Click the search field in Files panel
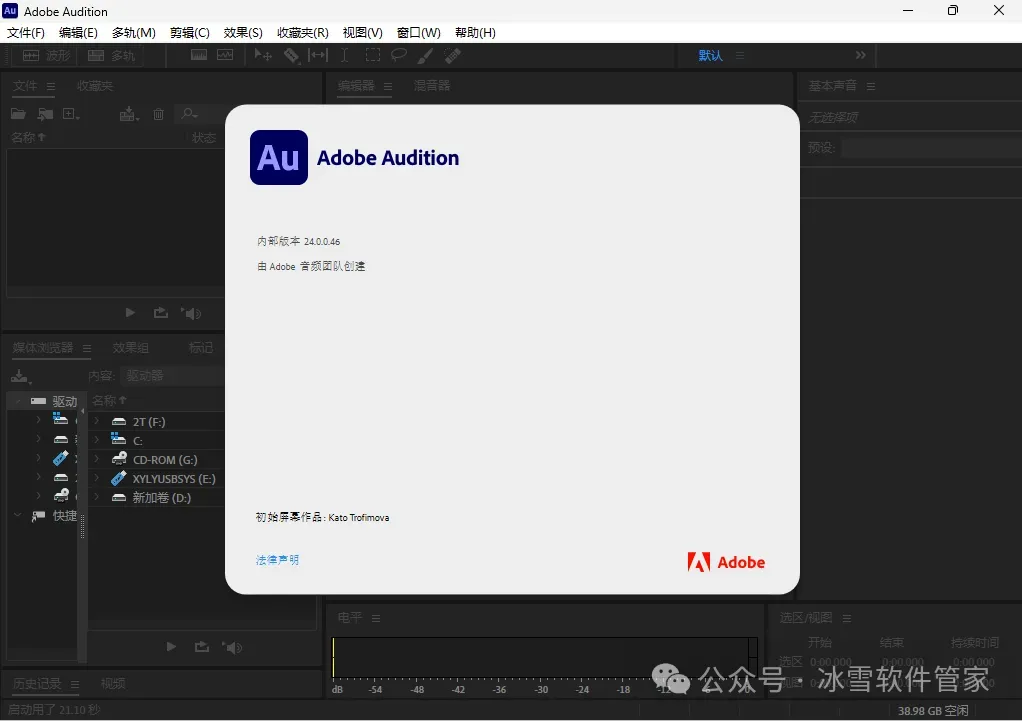The image size is (1022, 721). [x=201, y=114]
